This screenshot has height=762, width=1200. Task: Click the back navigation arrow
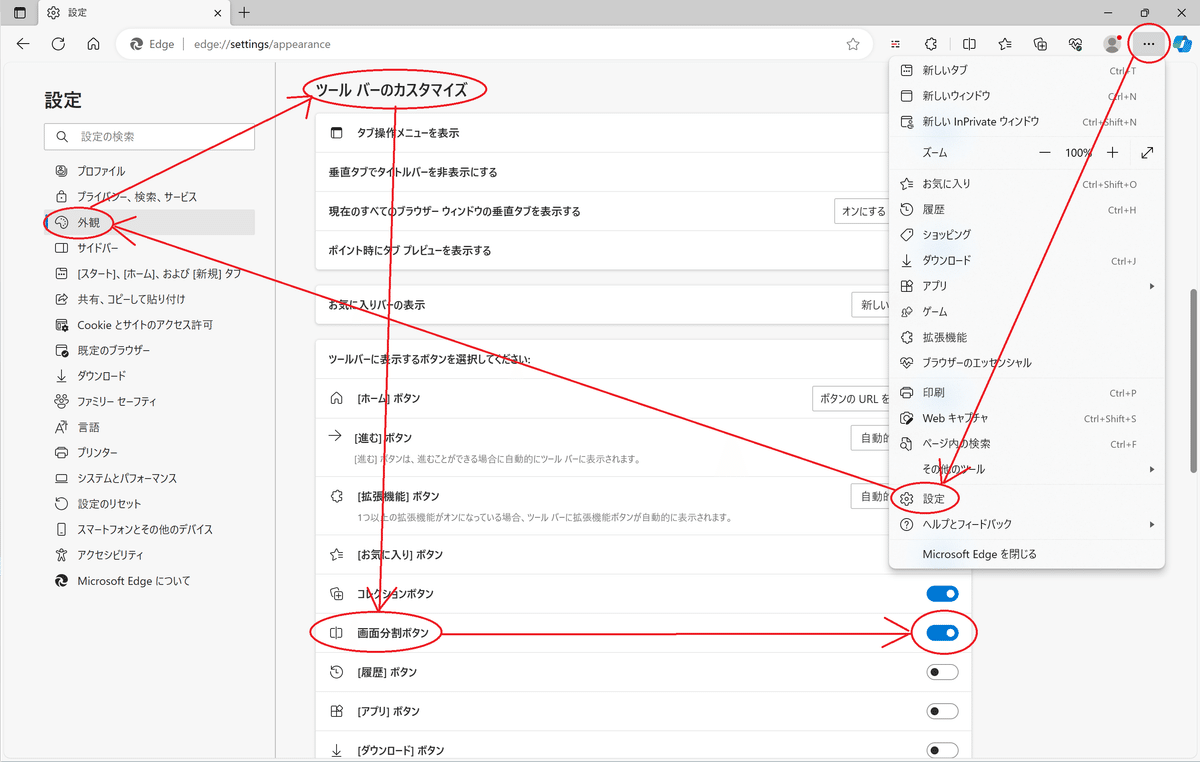click(23, 44)
